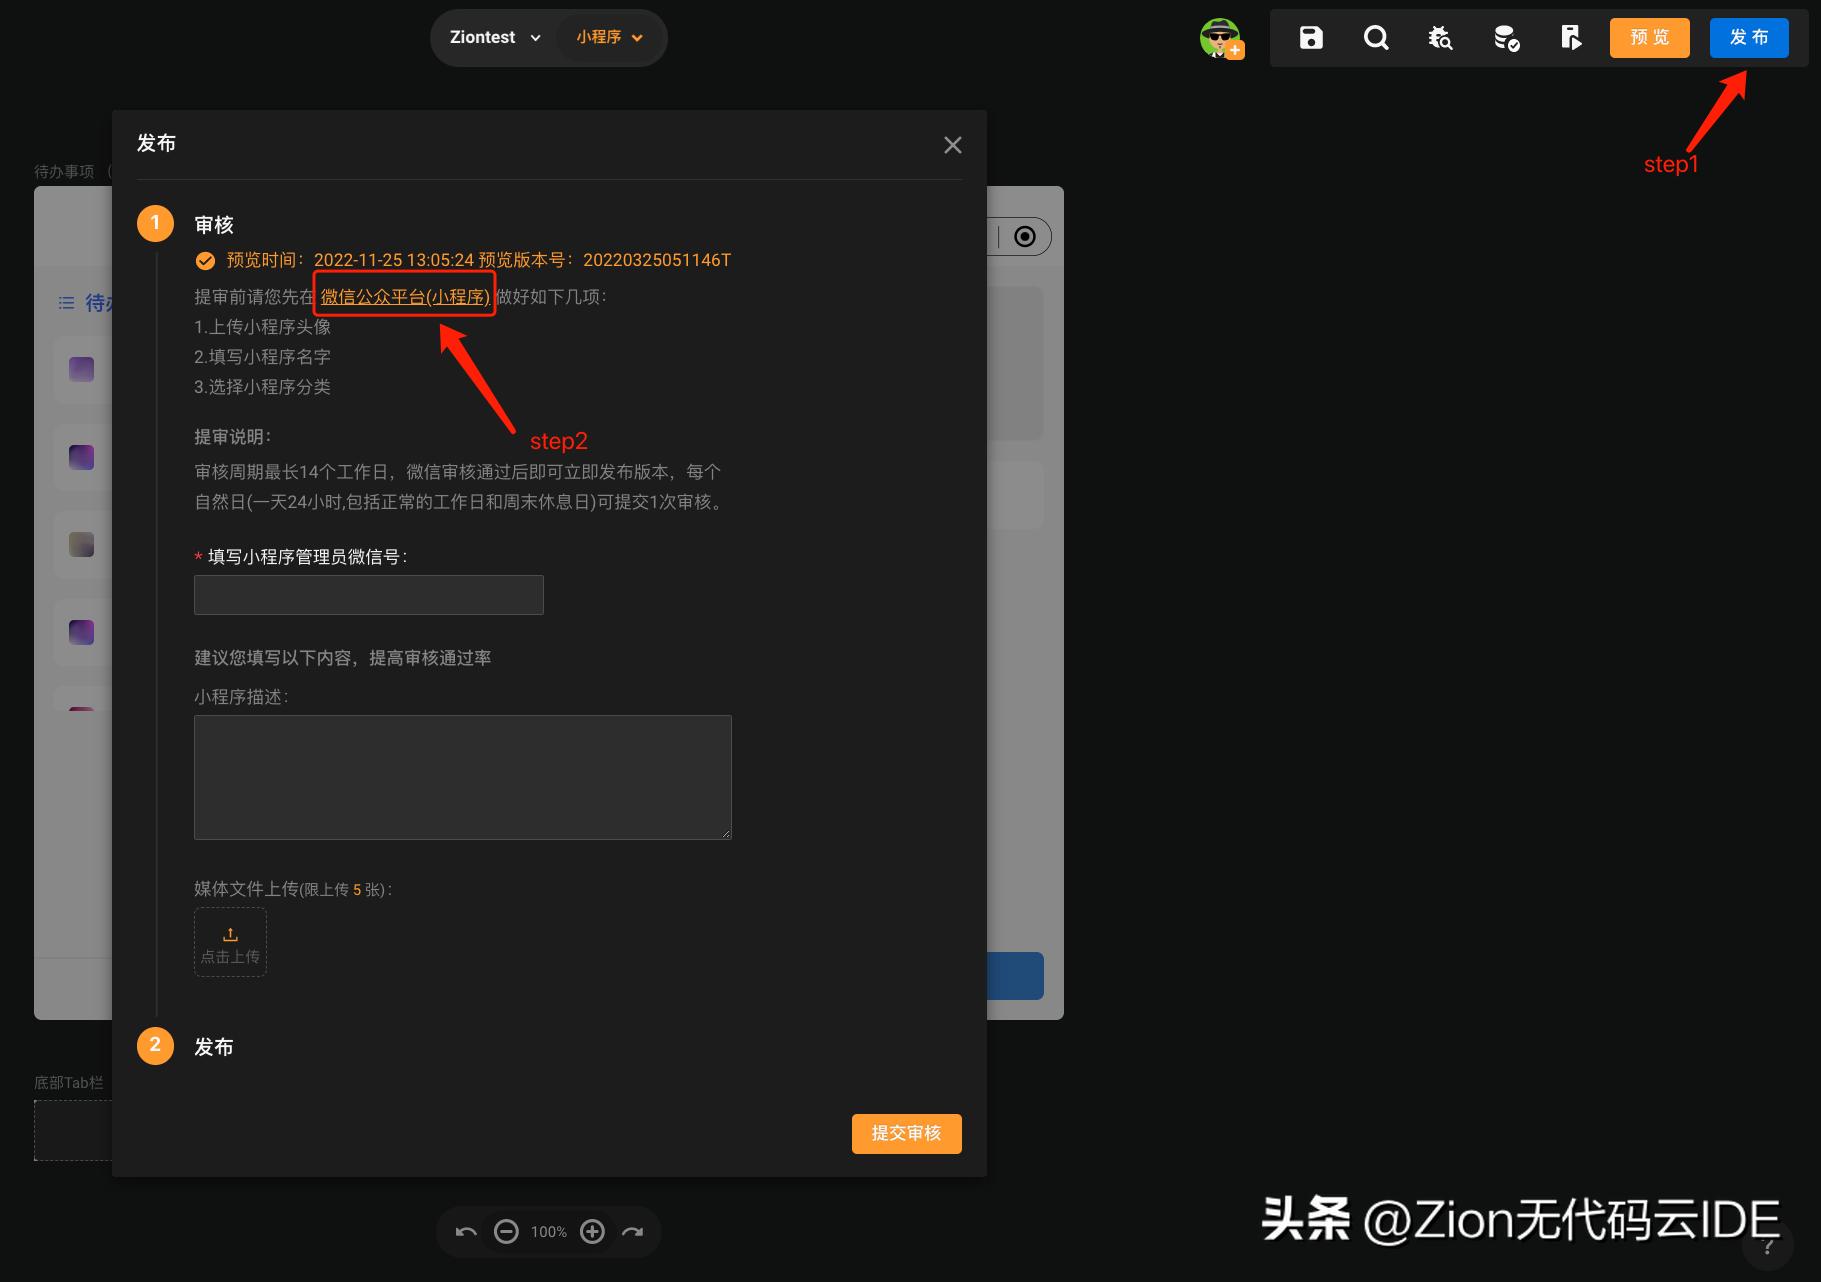Click the 点击上传 media upload area
The height and width of the screenshot is (1282, 1821).
click(229, 942)
